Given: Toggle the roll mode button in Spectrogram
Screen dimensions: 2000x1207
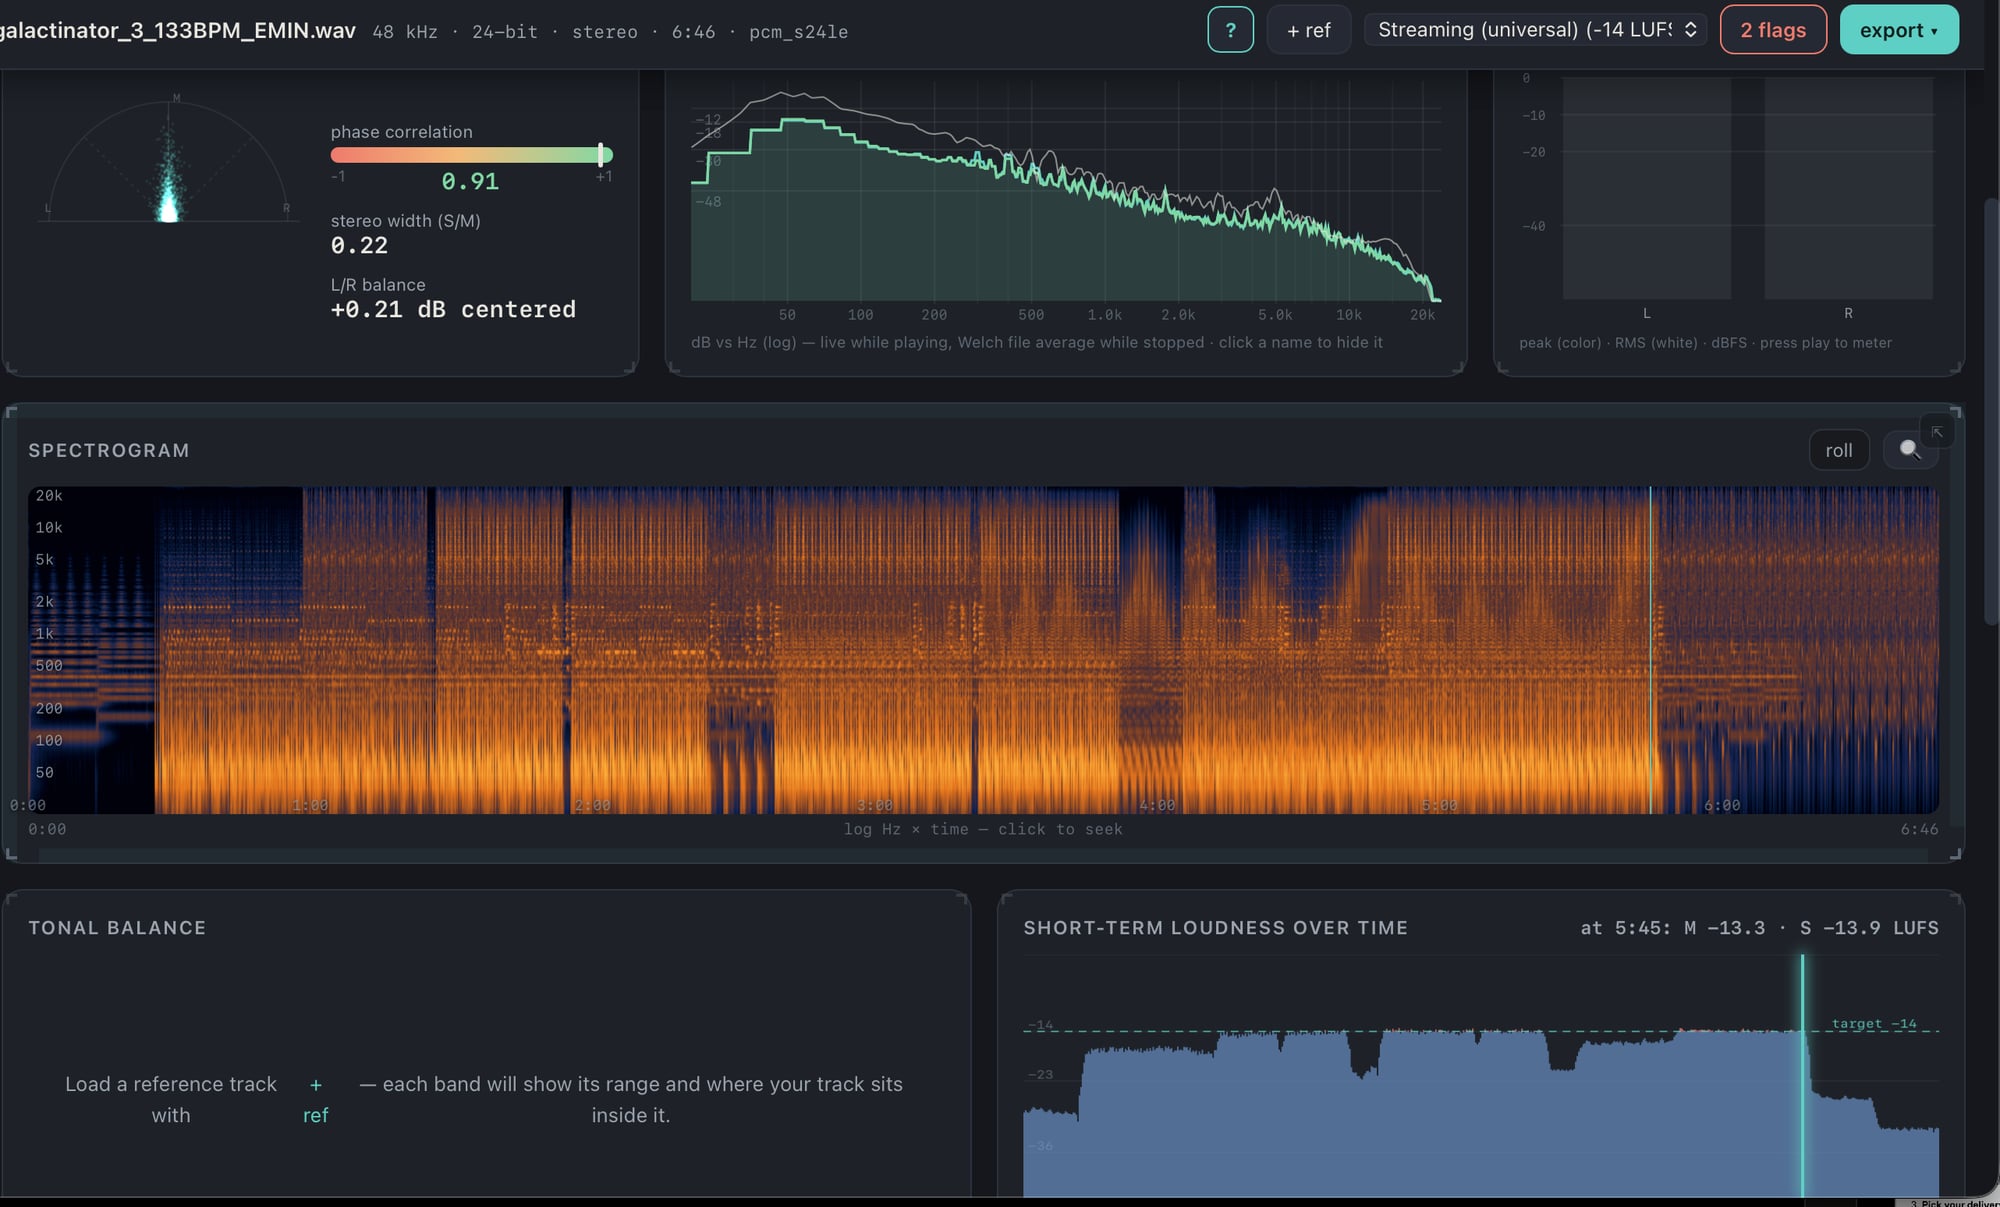Looking at the screenshot, I should [x=1838, y=450].
